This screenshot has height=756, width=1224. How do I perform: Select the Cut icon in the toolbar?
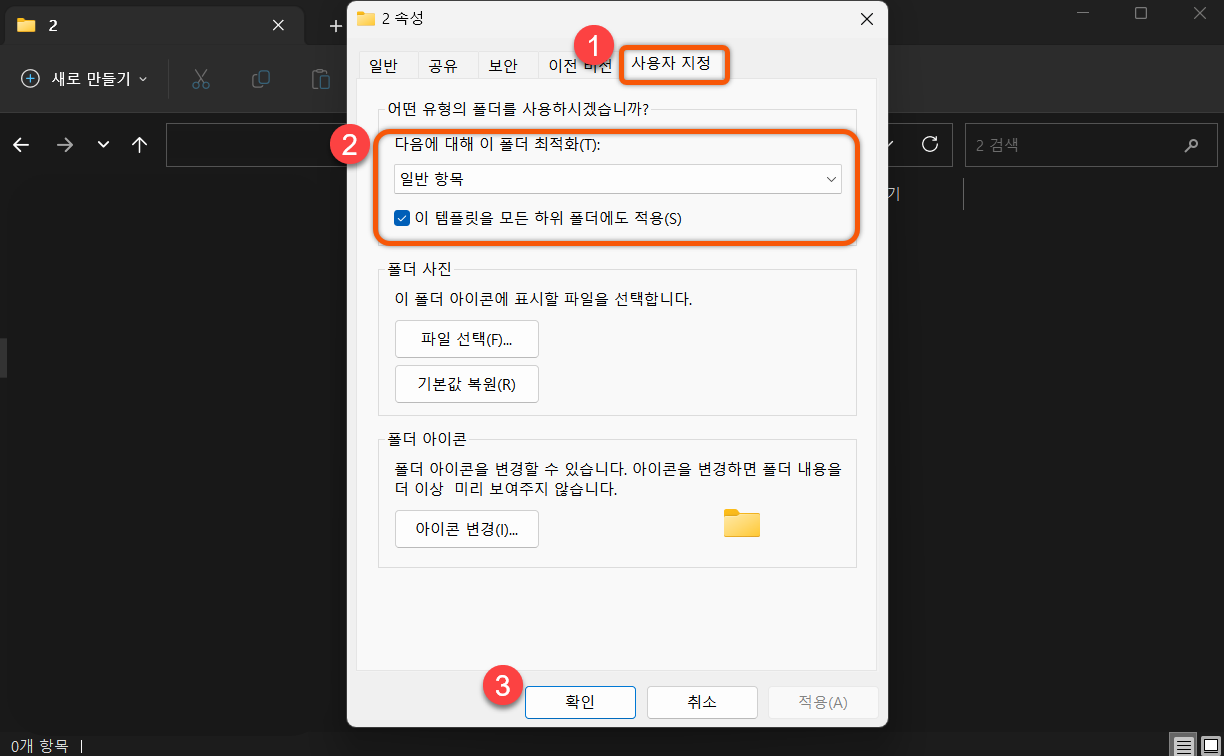pos(200,79)
